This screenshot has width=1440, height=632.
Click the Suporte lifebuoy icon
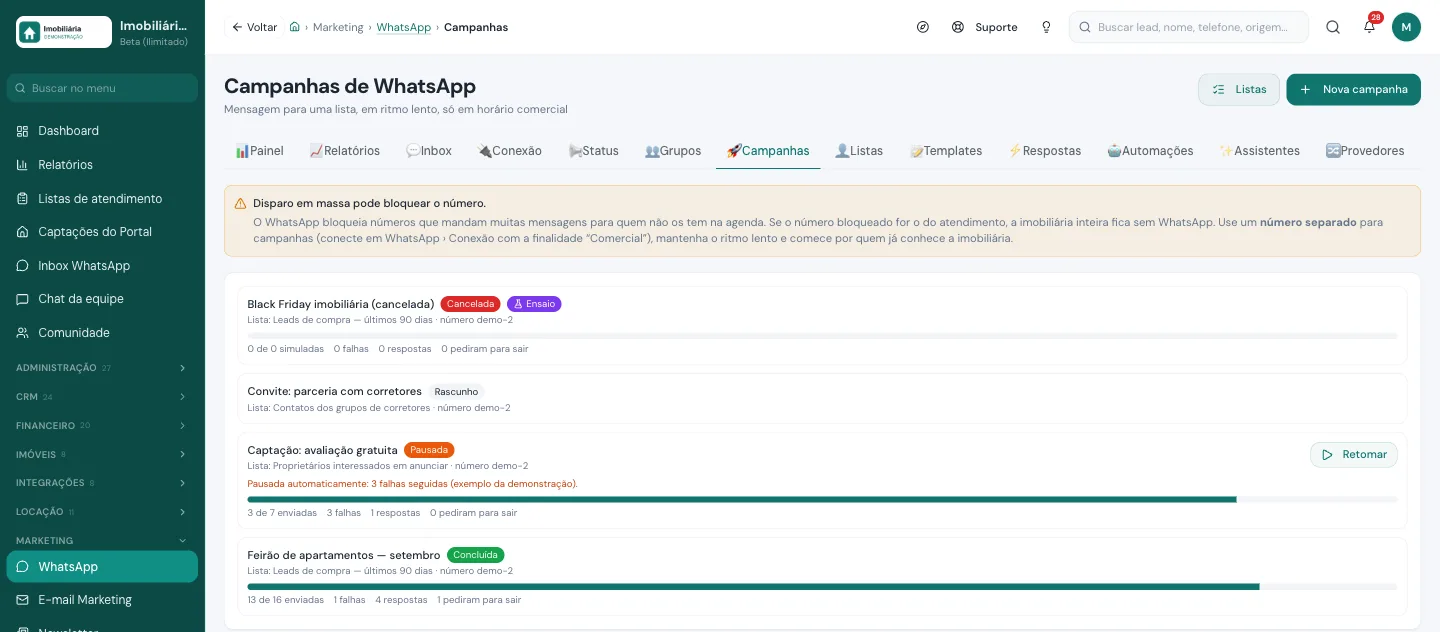(958, 27)
